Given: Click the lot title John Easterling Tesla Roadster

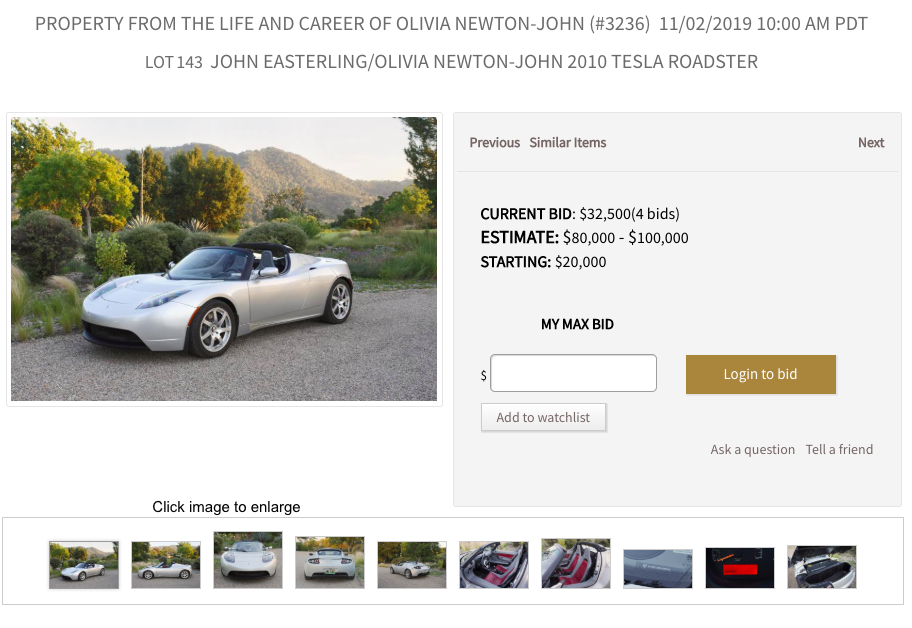Looking at the screenshot, I should click(484, 62).
